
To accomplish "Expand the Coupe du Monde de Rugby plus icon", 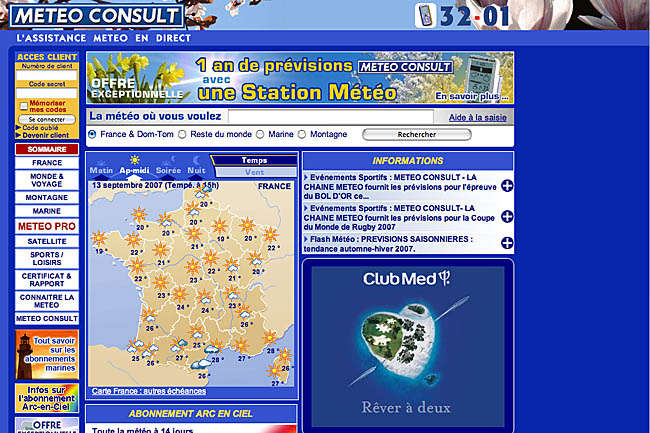I will click(x=507, y=216).
